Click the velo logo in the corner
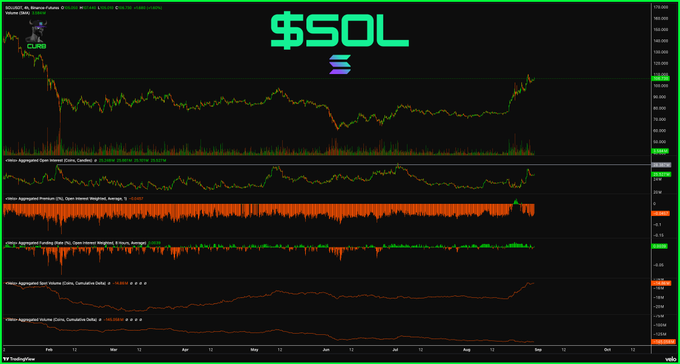This screenshot has width=680, height=364. coord(670,358)
